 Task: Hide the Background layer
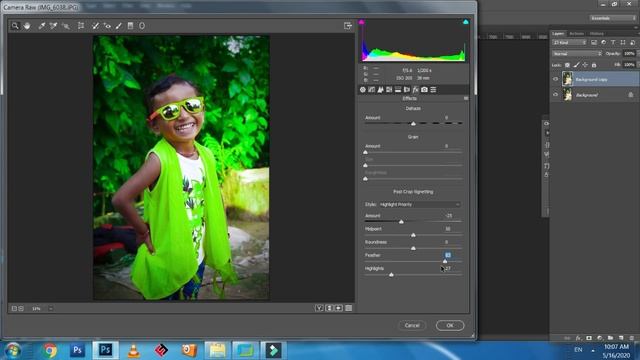coord(555,95)
